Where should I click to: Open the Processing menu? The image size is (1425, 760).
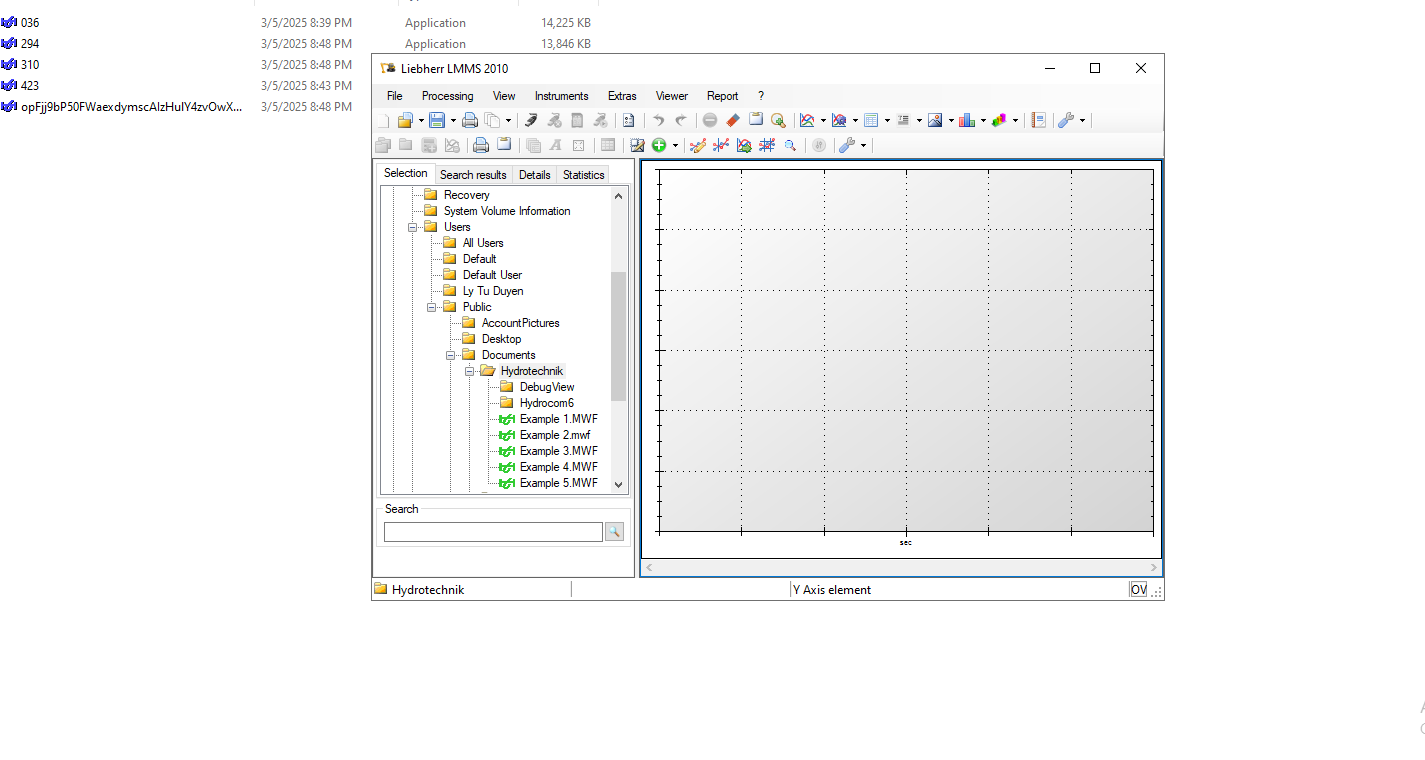click(x=447, y=96)
